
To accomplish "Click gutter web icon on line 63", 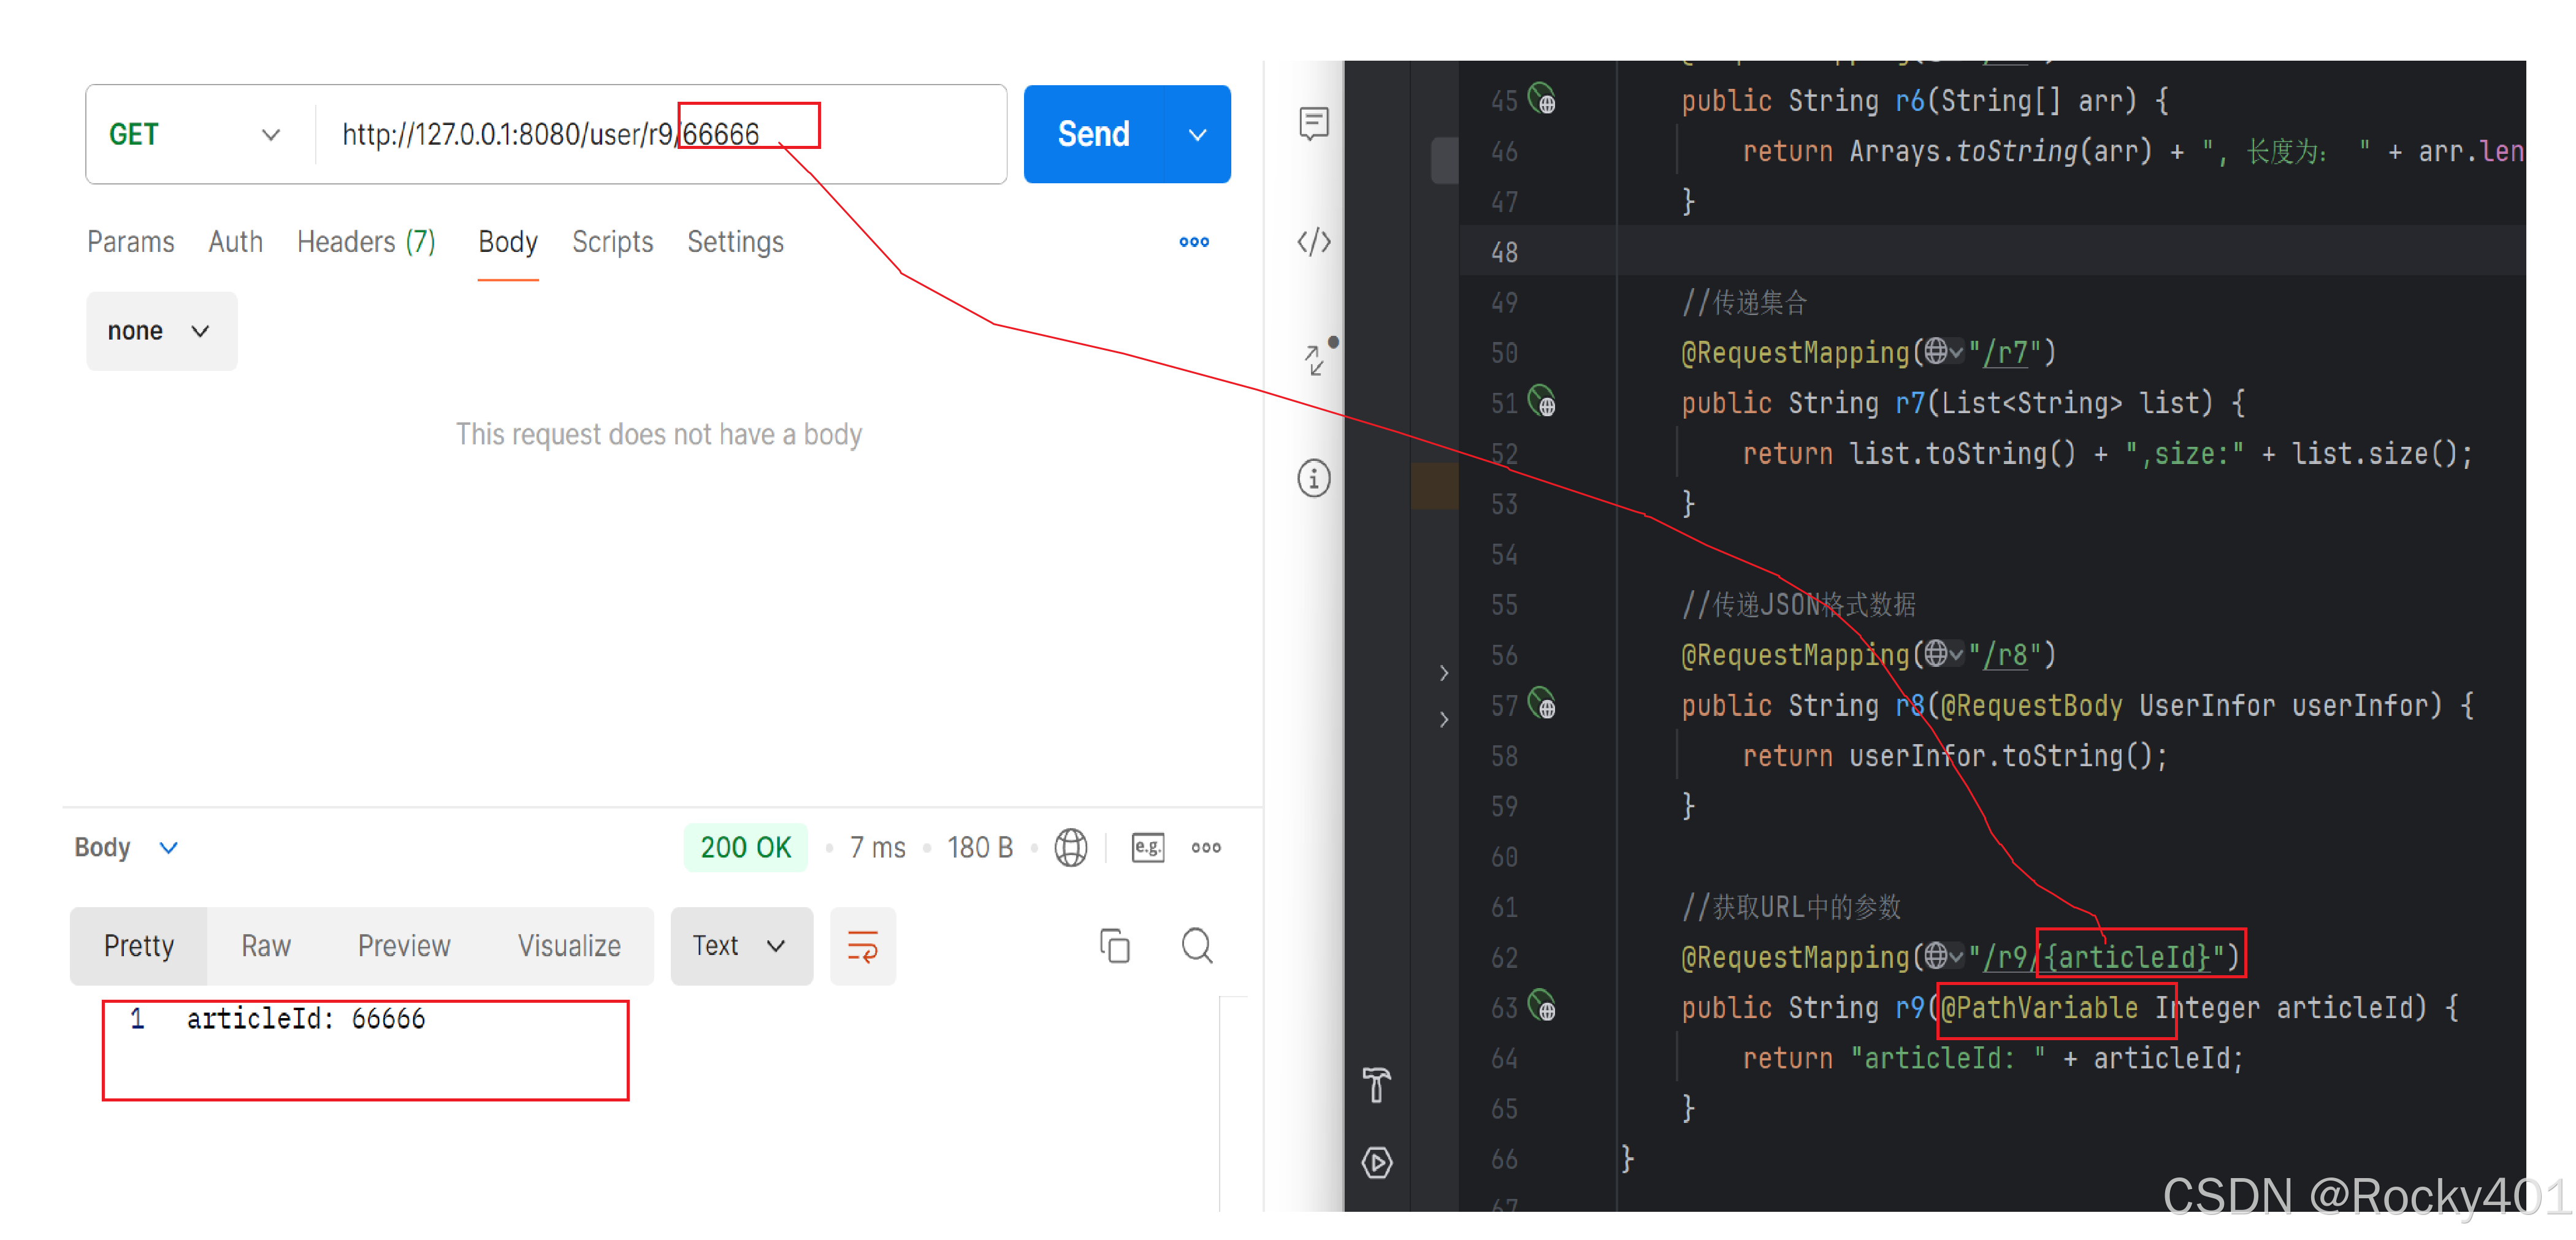I will point(1543,1005).
